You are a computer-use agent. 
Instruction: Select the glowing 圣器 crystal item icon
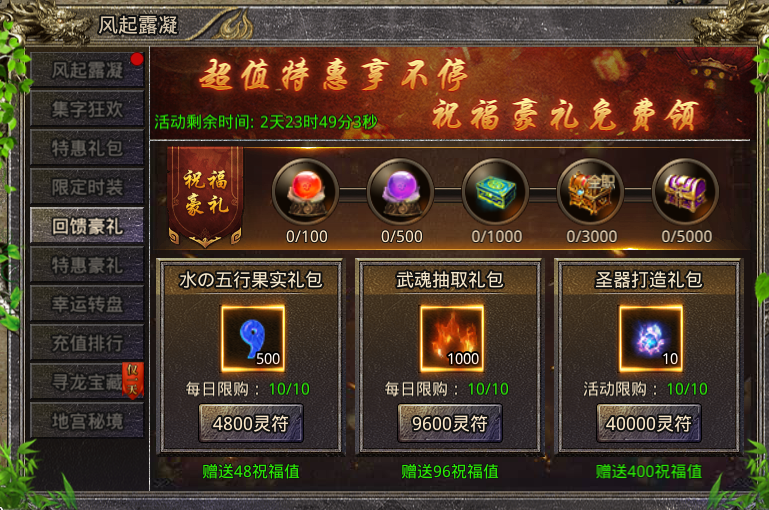[x=651, y=338]
